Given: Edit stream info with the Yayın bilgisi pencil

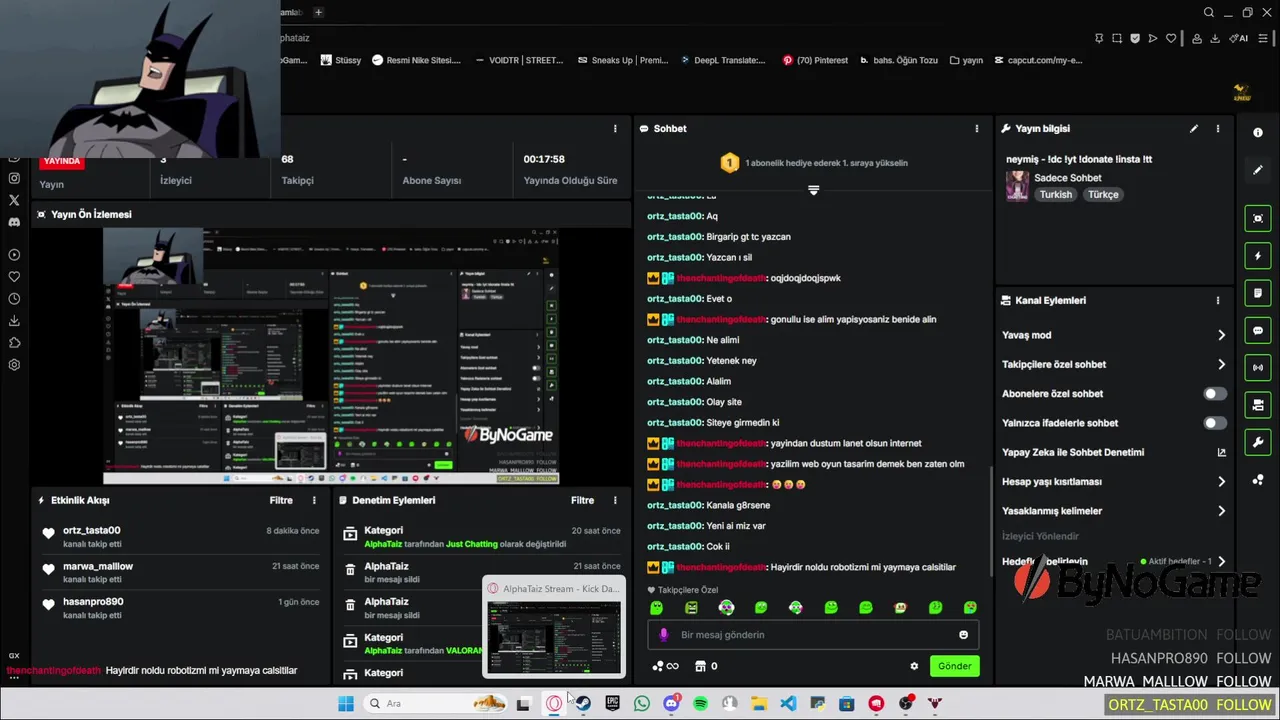Looking at the screenshot, I should [1193, 128].
